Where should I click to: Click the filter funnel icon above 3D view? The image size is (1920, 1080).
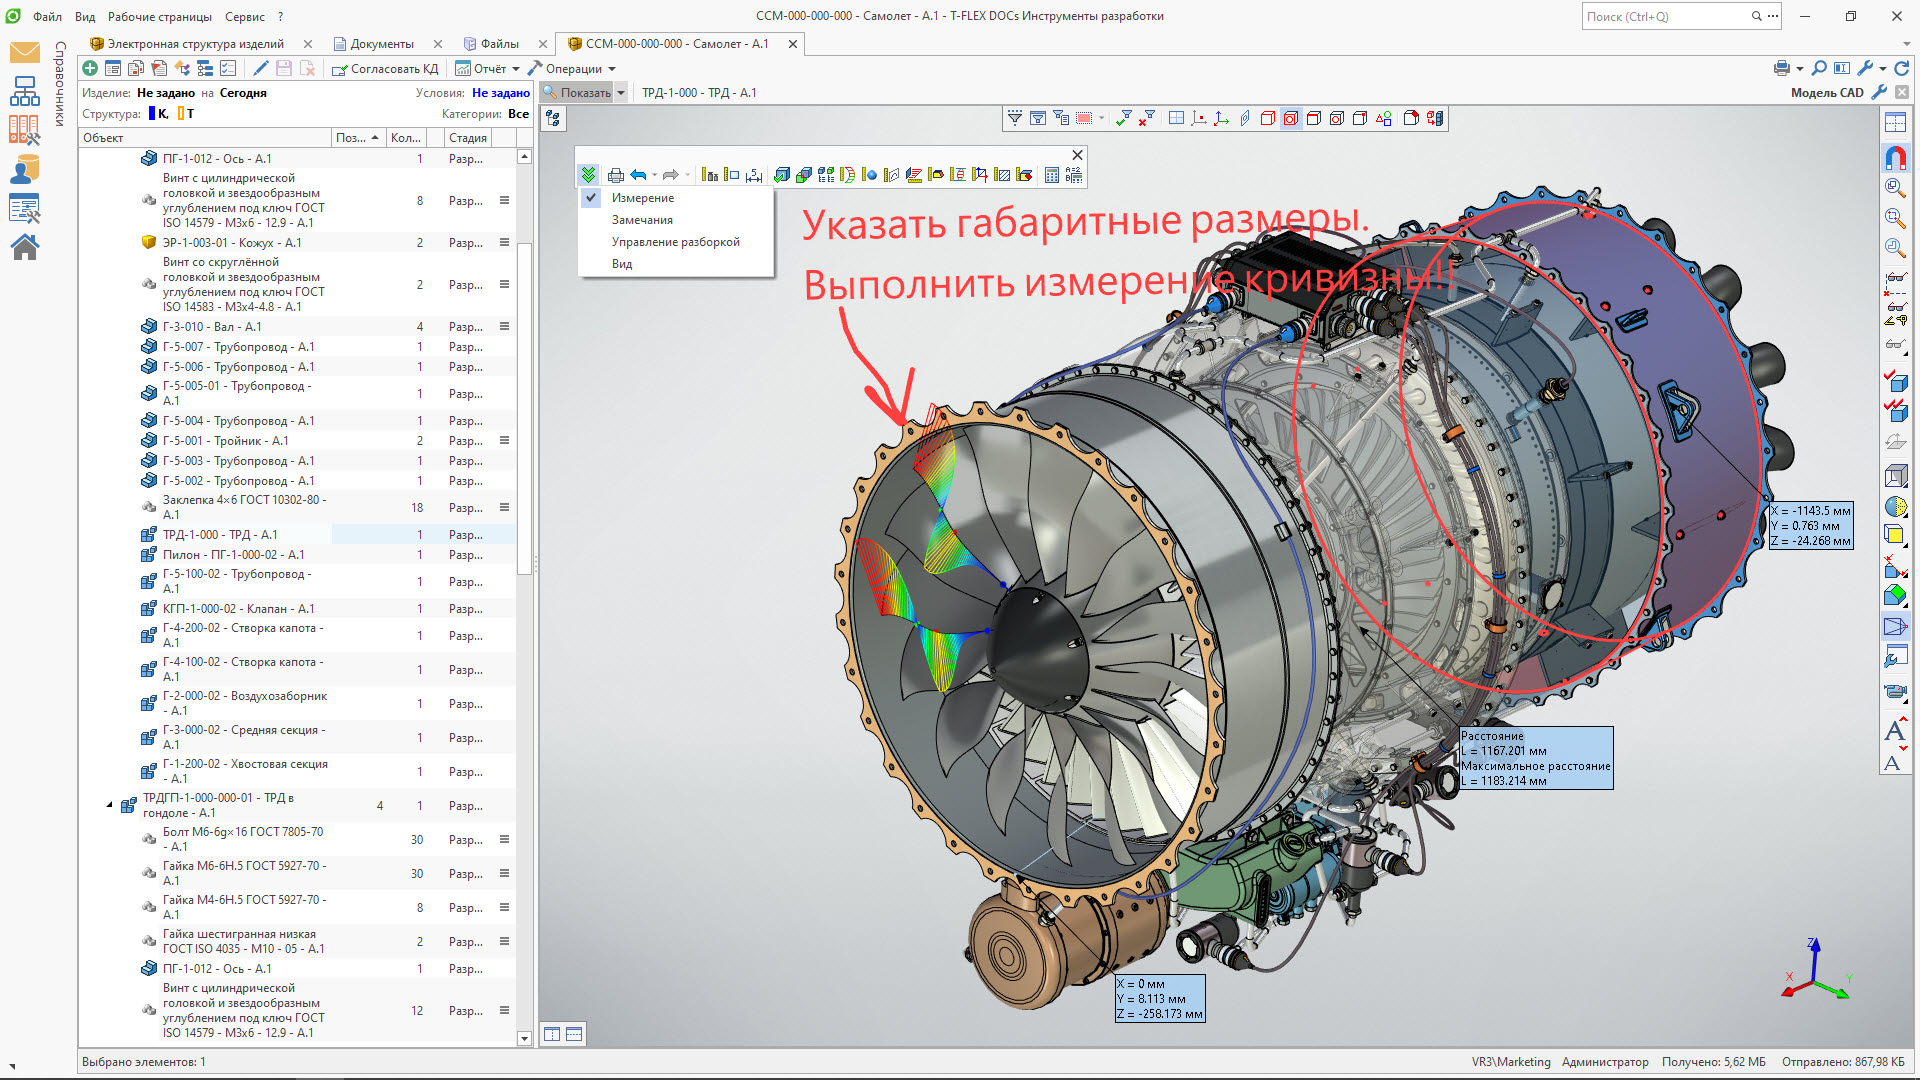(x=1015, y=118)
